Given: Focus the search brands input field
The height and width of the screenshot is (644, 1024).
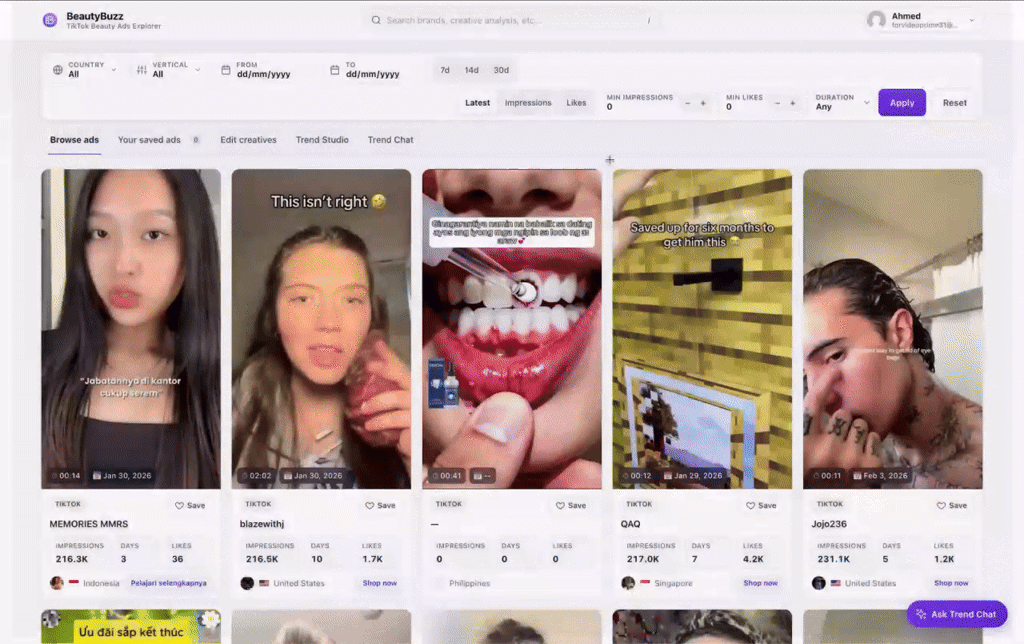Looking at the screenshot, I should tap(516, 20).
